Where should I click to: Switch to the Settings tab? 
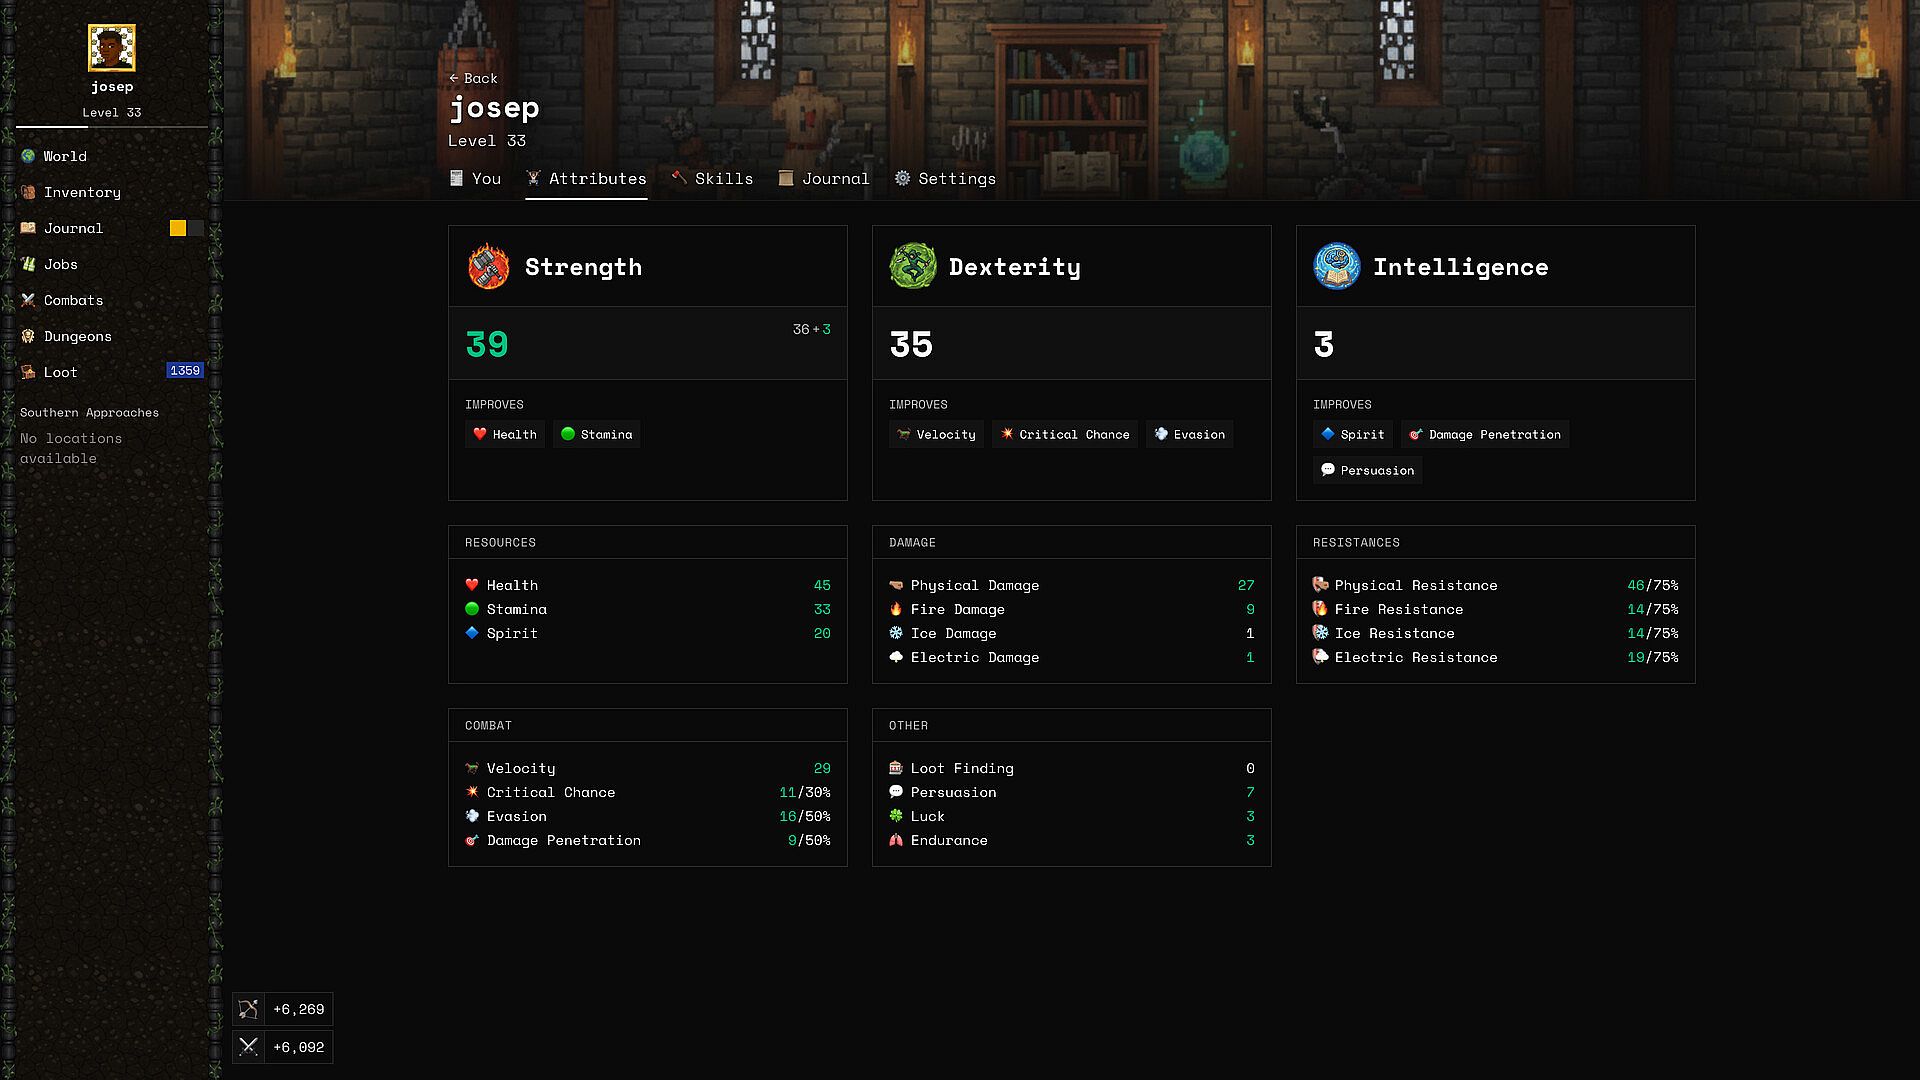tap(945, 178)
